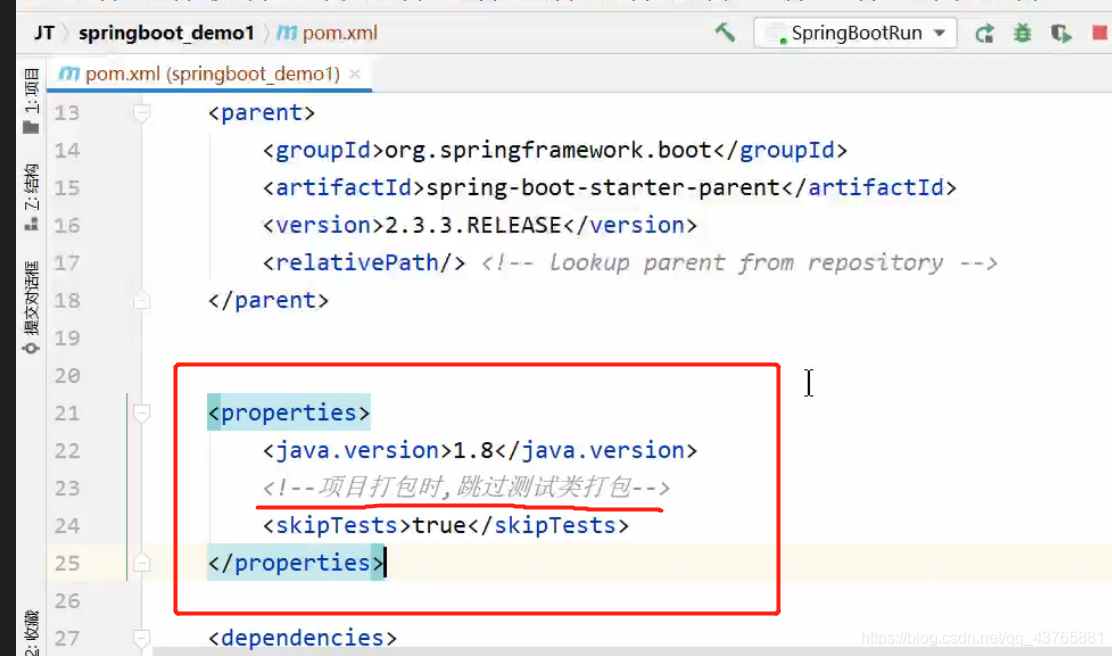The width and height of the screenshot is (1112, 656).
Task: Click Run with Coverage icon
Action: (x=1061, y=33)
